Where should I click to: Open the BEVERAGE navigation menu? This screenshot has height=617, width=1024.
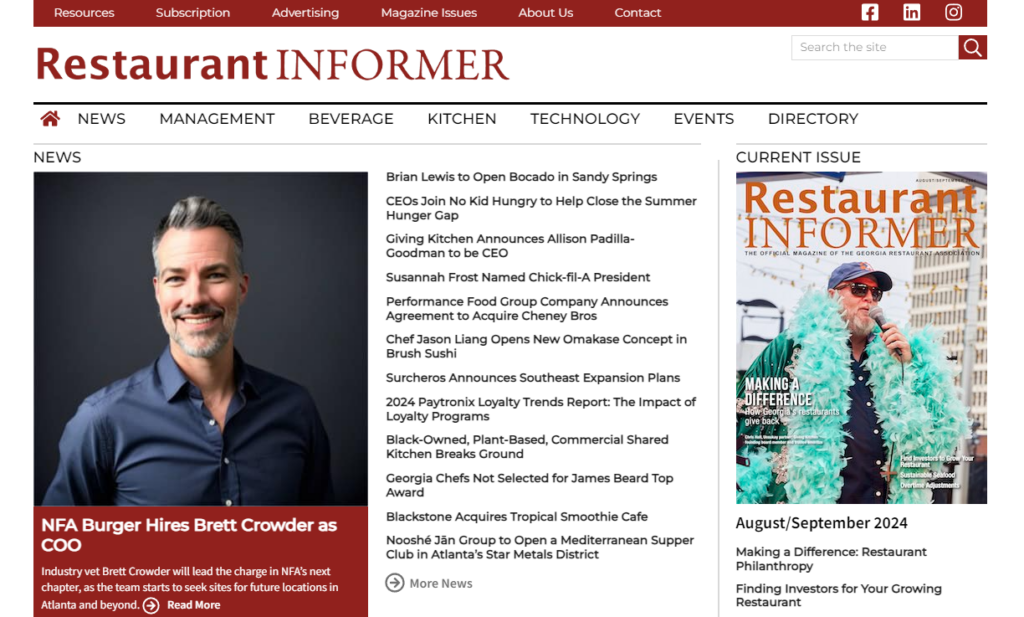351,118
